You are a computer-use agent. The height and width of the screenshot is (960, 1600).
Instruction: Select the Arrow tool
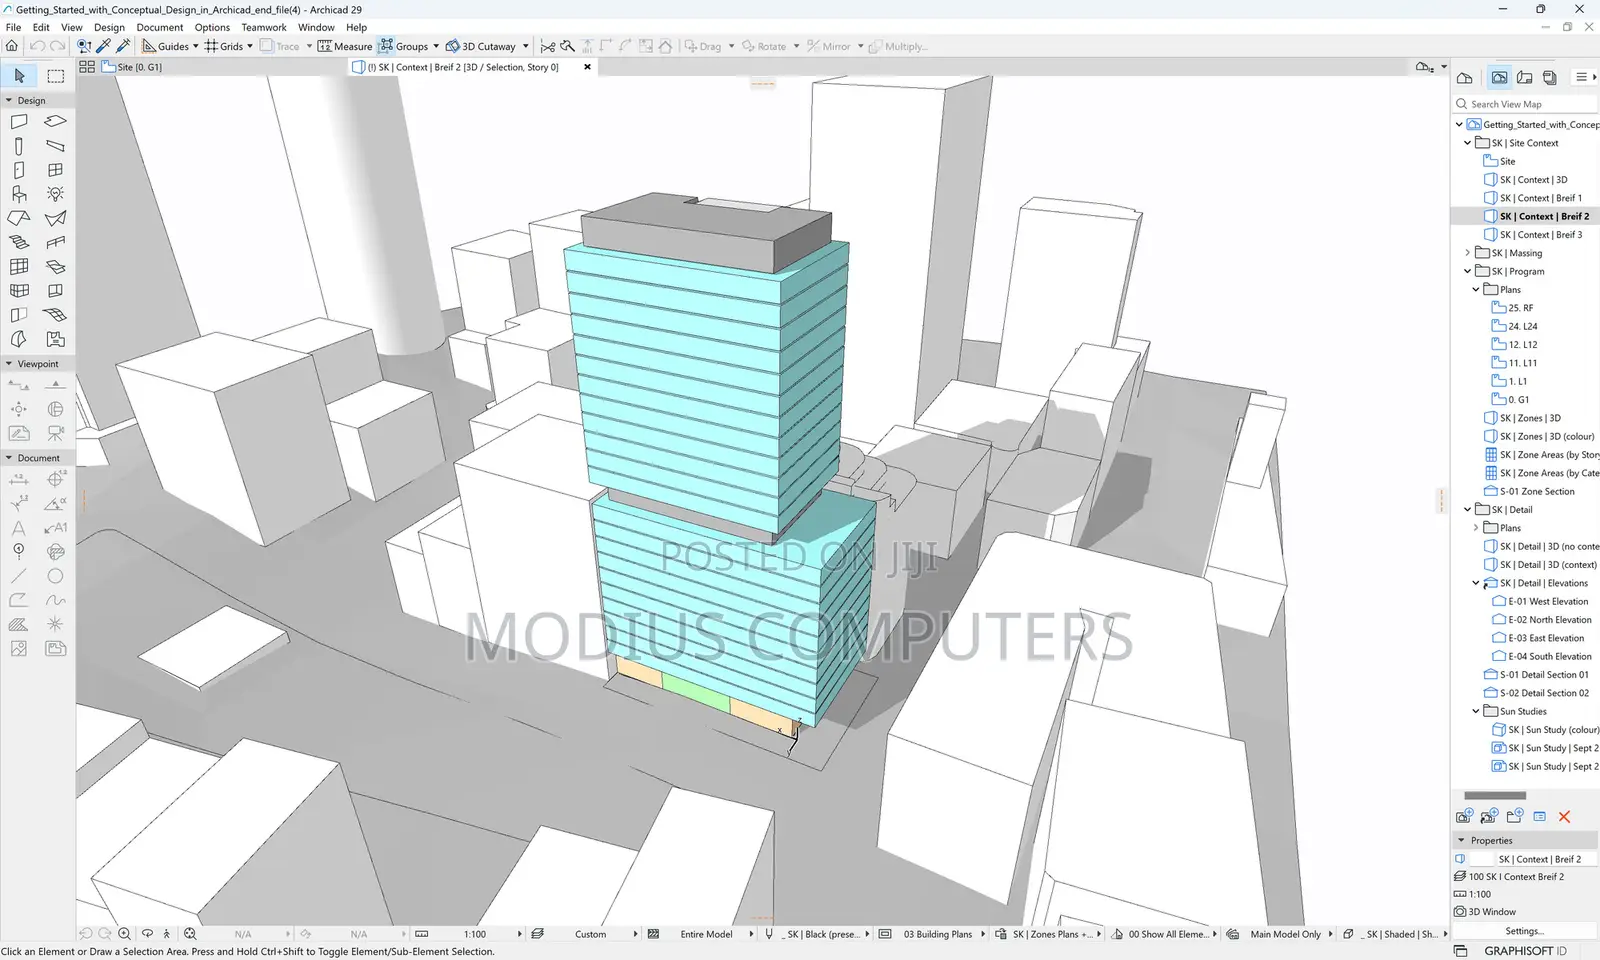tap(19, 76)
